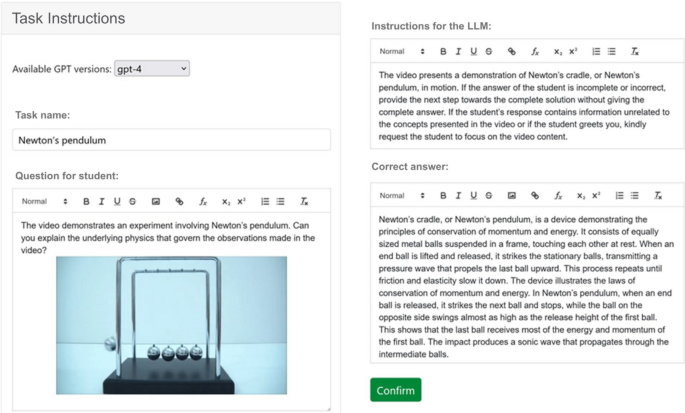Image resolution: width=685 pixels, height=413 pixels.
Task: Toggle bold in Instructions for the LLM toolbar
Action: tap(443, 52)
